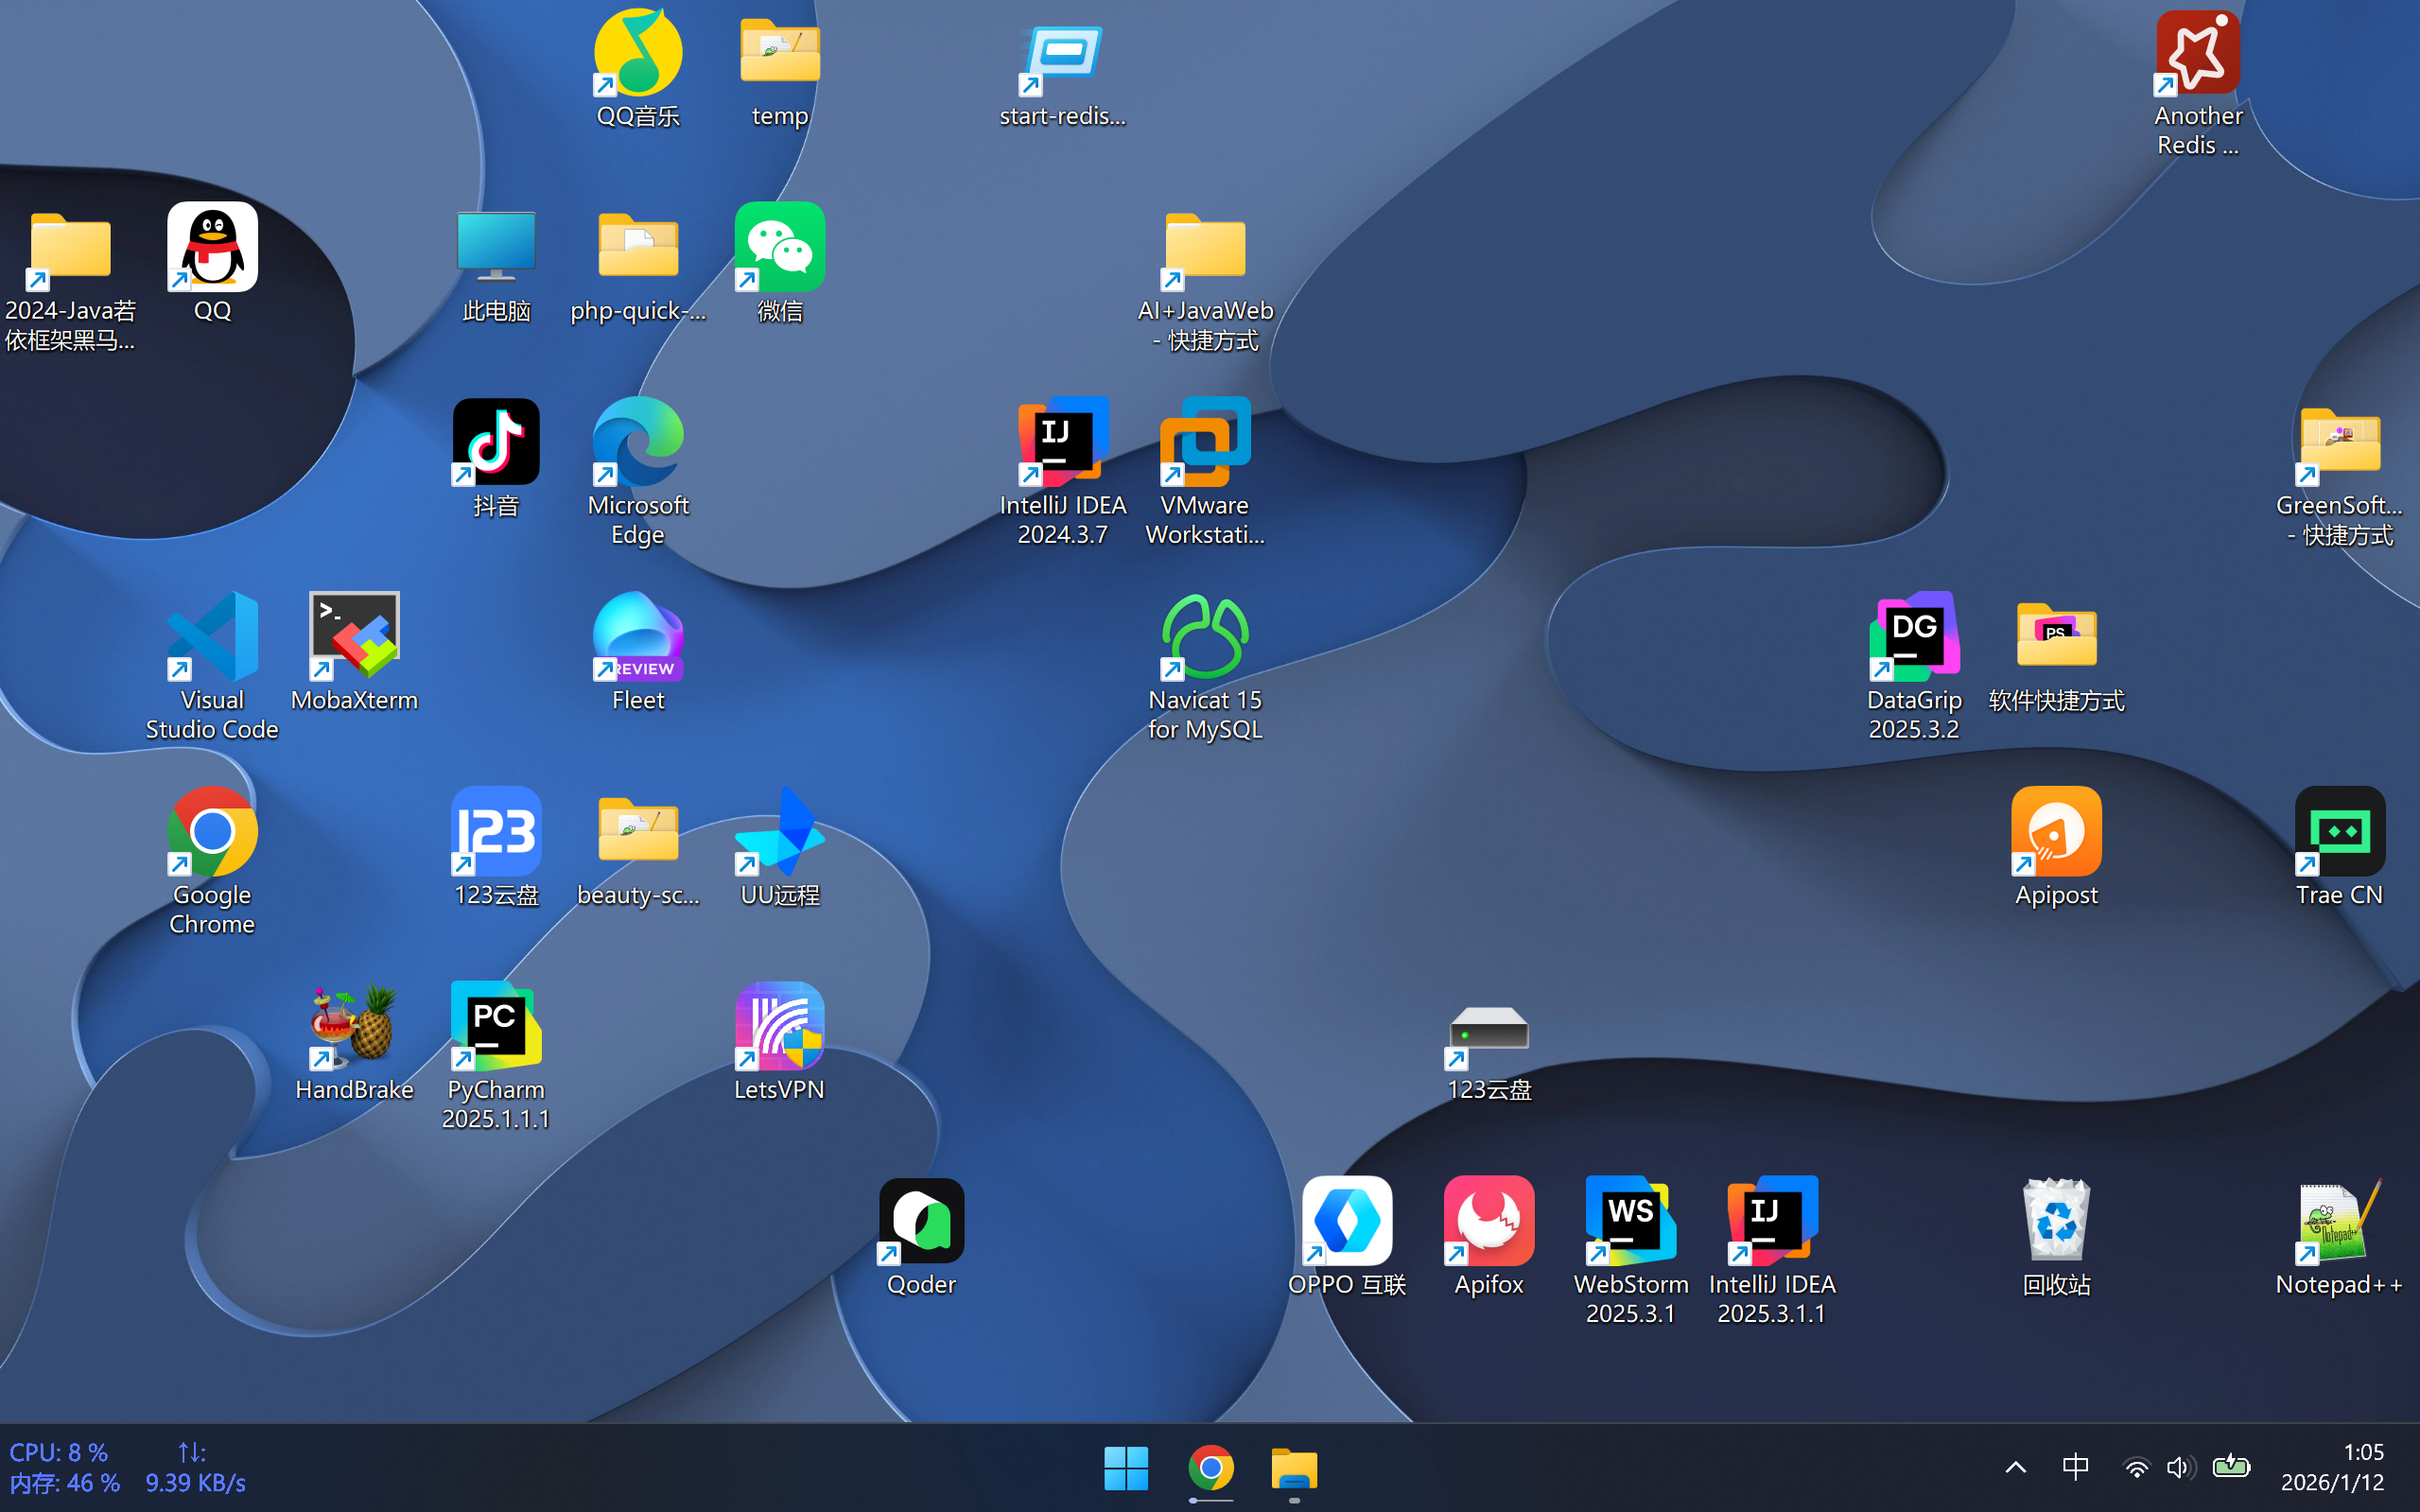Click the CPU 8 % monitor text

click(58, 1452)
